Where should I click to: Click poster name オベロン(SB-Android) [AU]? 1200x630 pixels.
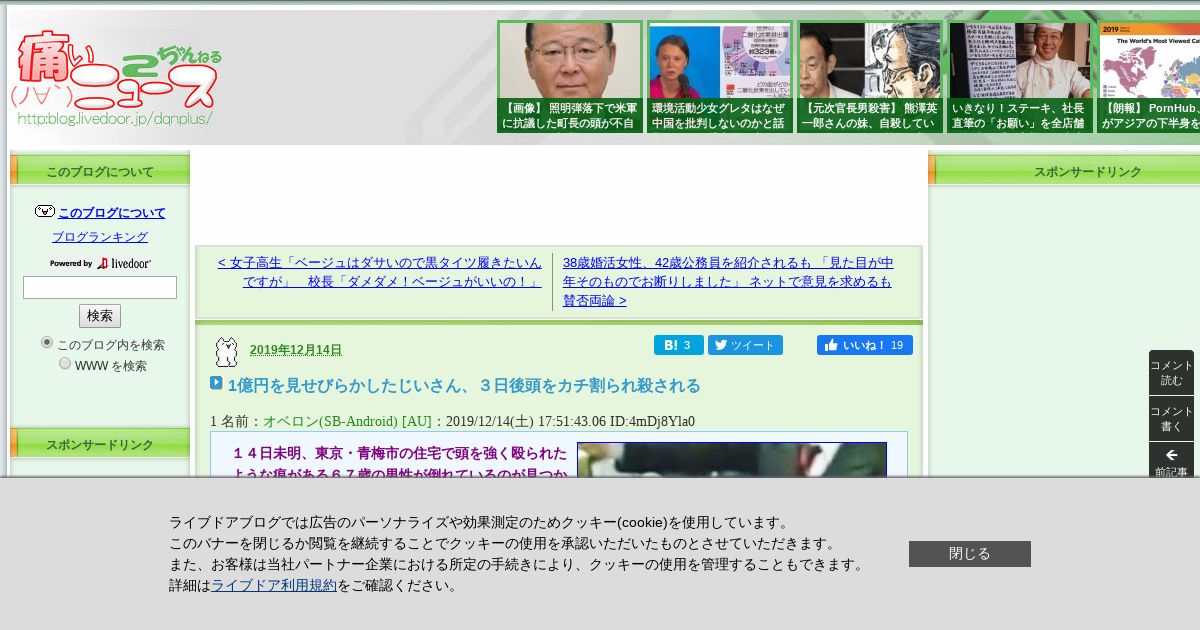347,421
